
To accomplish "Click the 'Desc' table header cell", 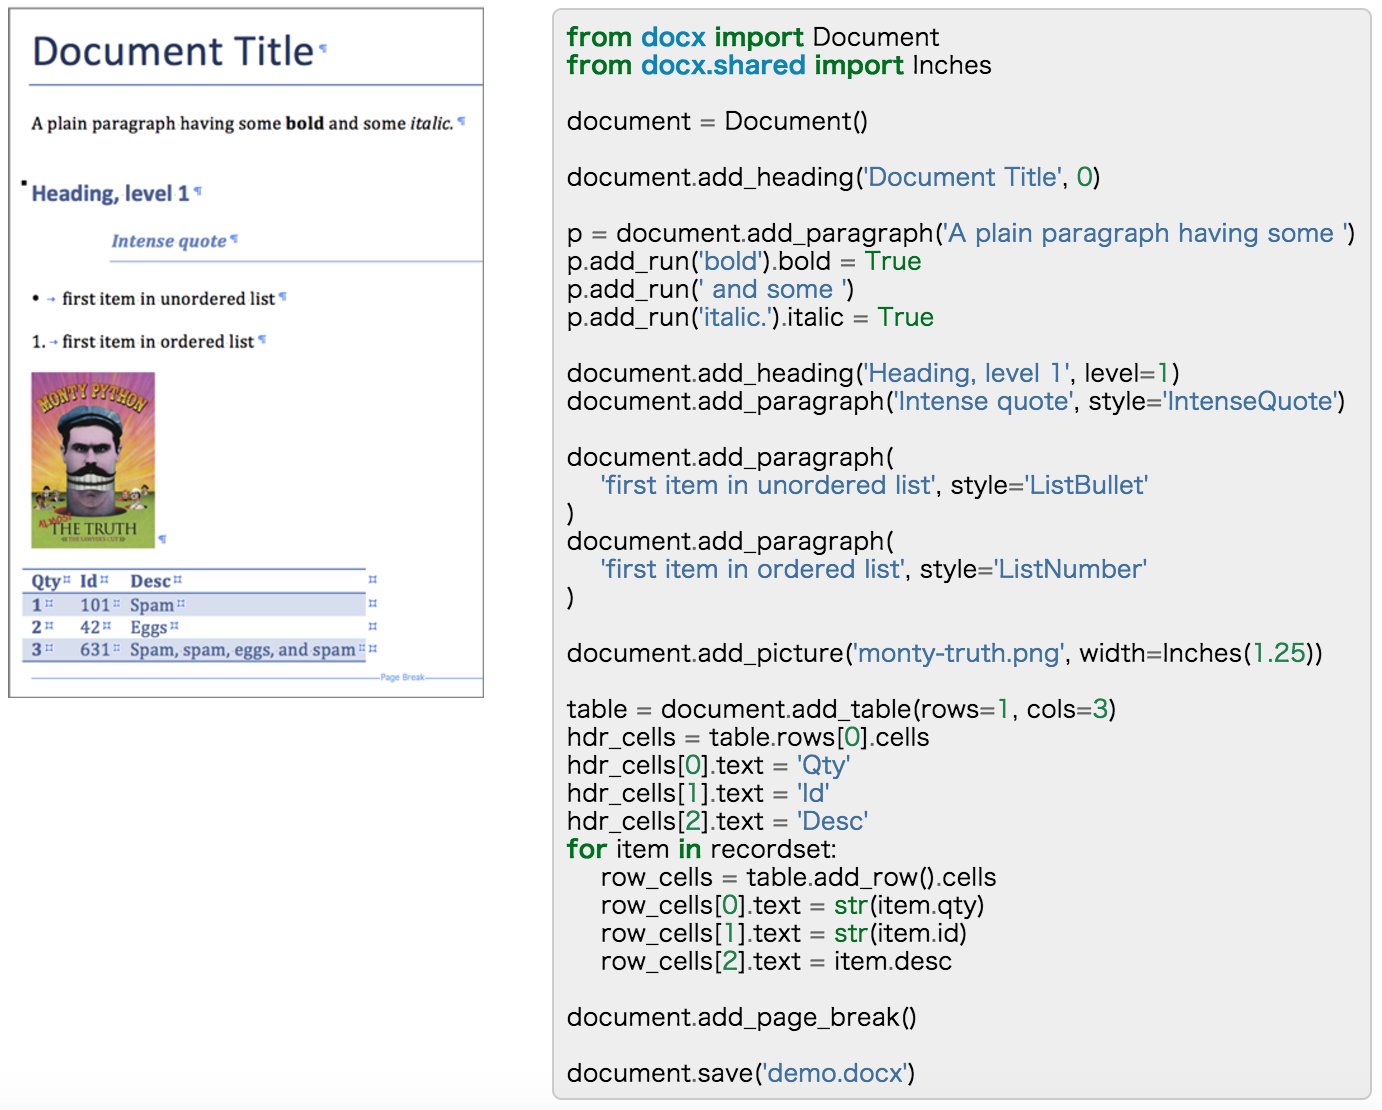I will pyautogui.click(x=150, y=581).
